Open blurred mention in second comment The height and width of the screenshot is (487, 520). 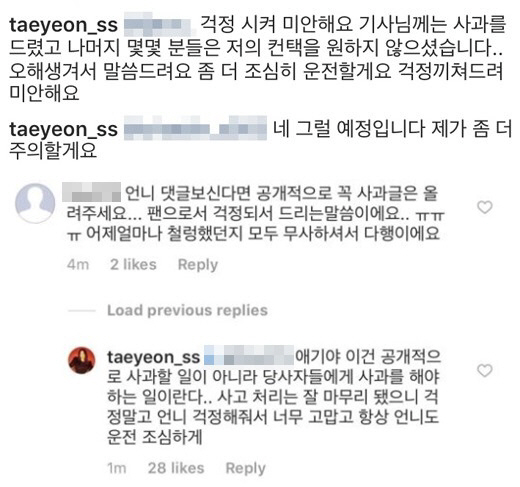195,128
